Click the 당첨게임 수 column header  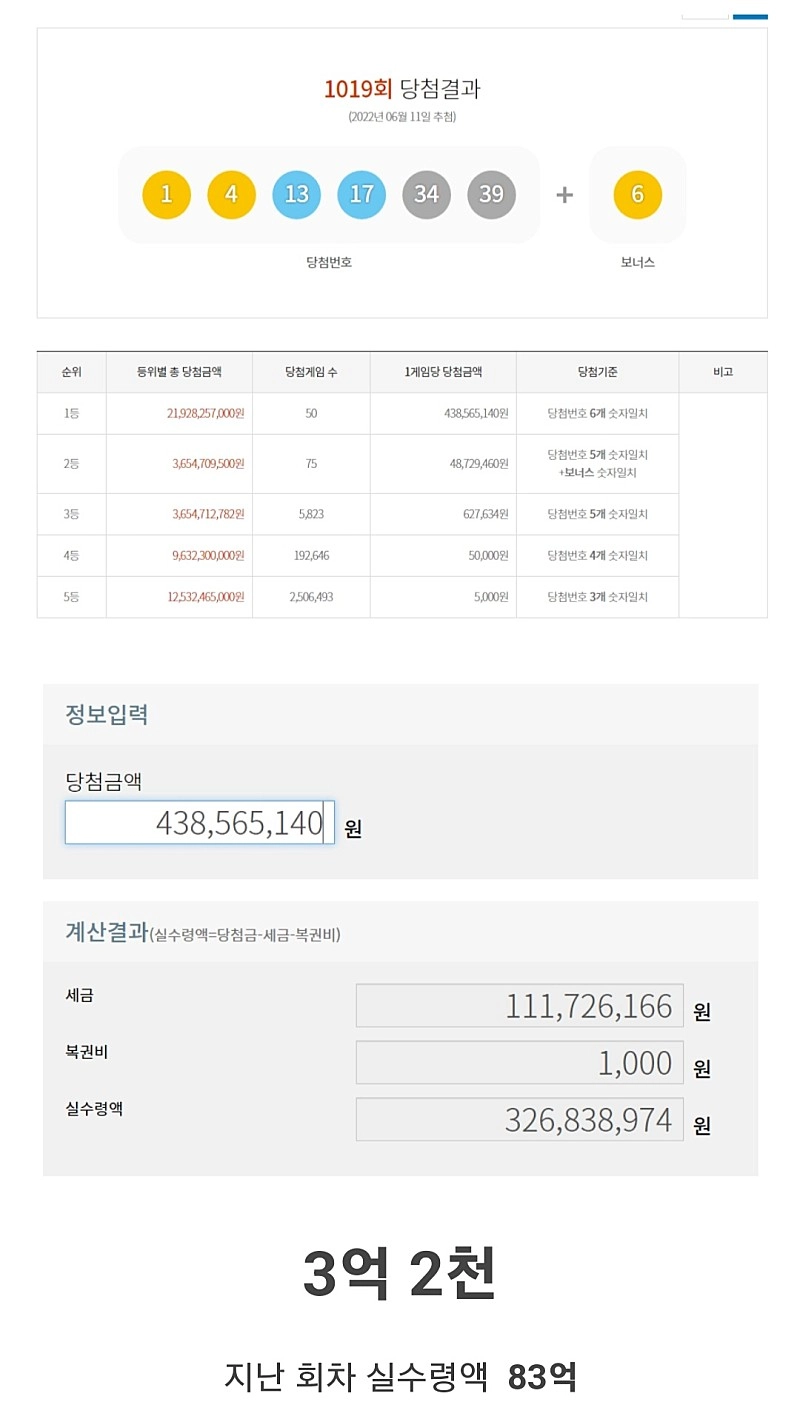(311, 372)
